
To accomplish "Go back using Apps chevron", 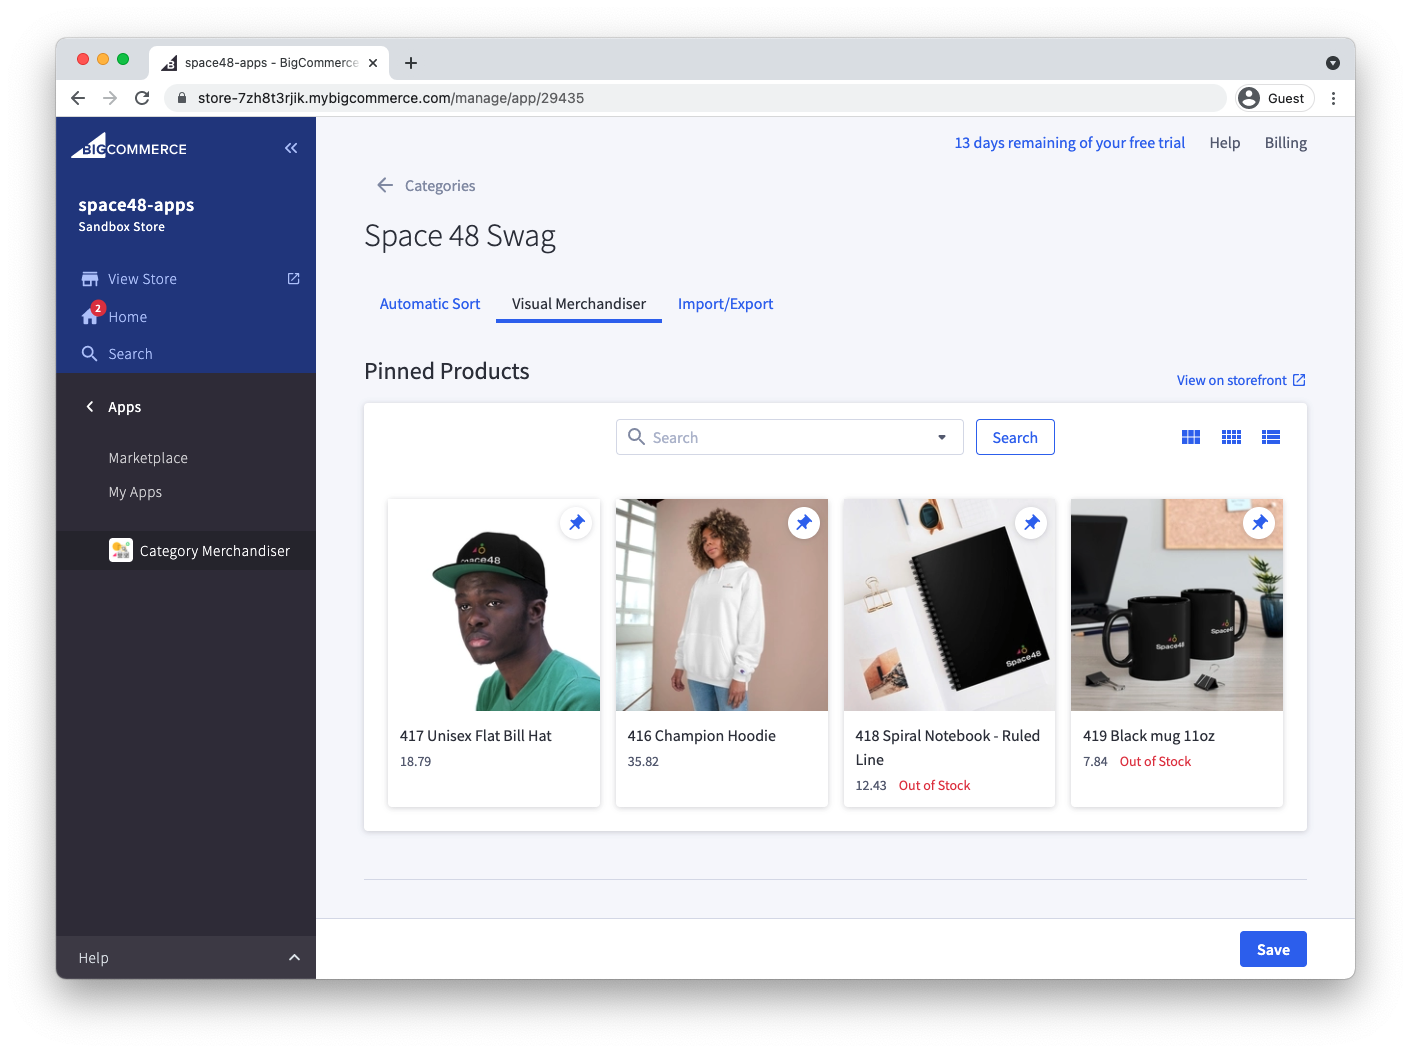I will click(x=90, y=407).
